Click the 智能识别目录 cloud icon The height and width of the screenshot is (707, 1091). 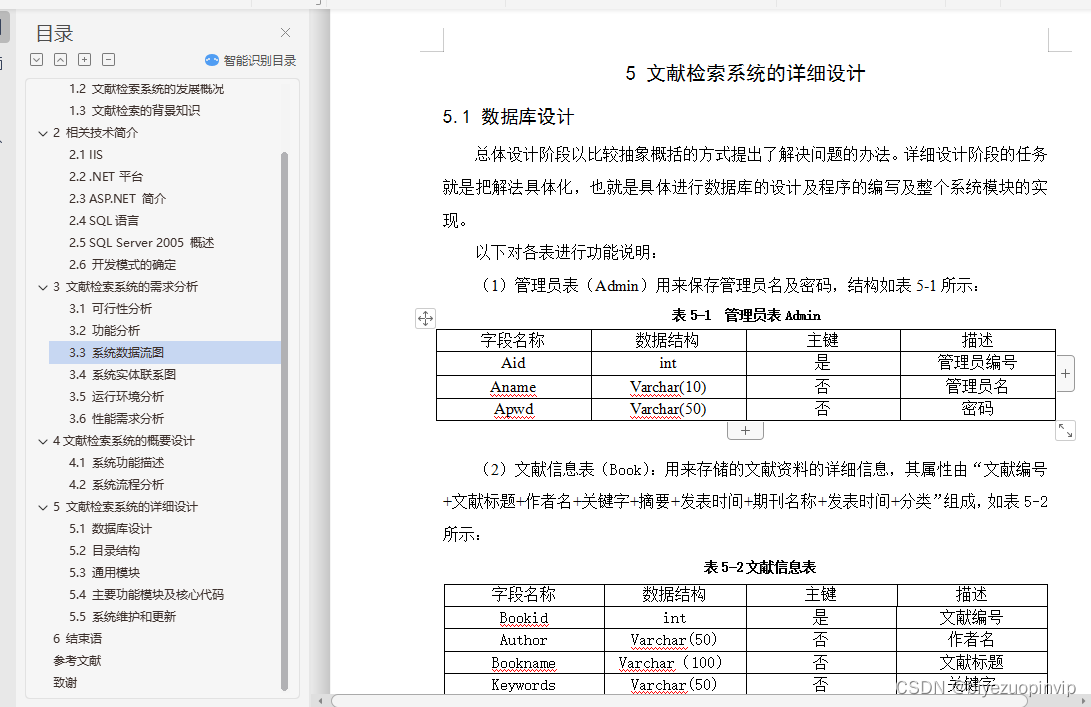(212, 61)
